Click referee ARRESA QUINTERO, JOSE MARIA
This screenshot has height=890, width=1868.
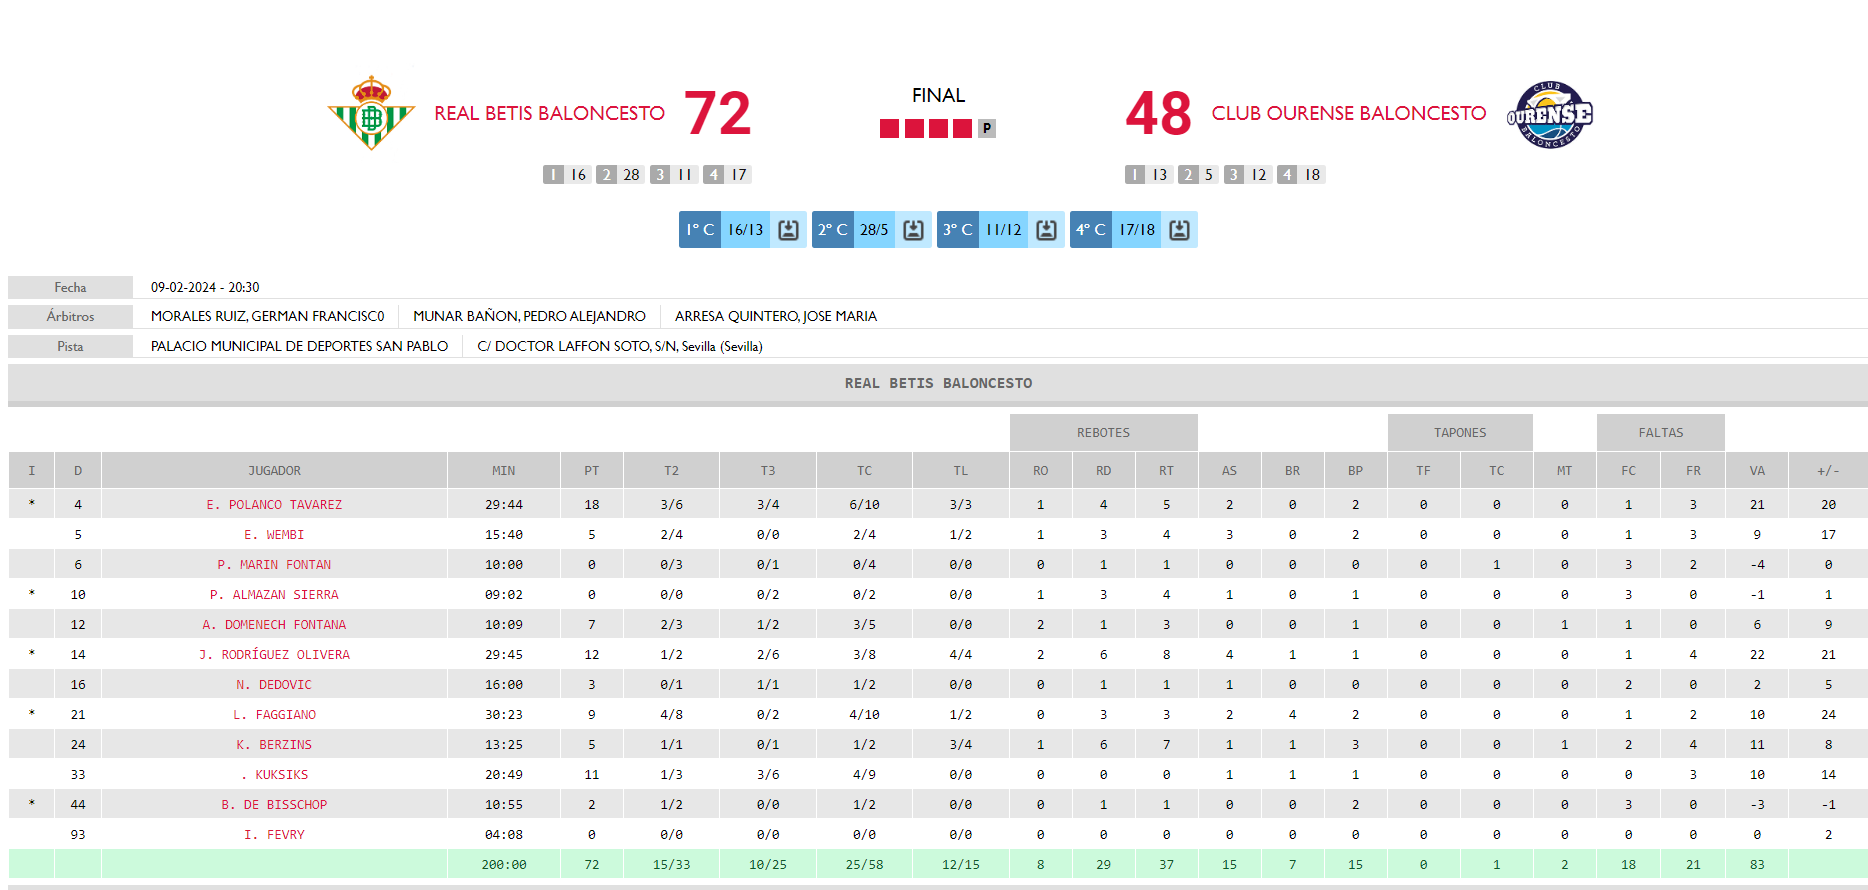(x=776, y=316)
